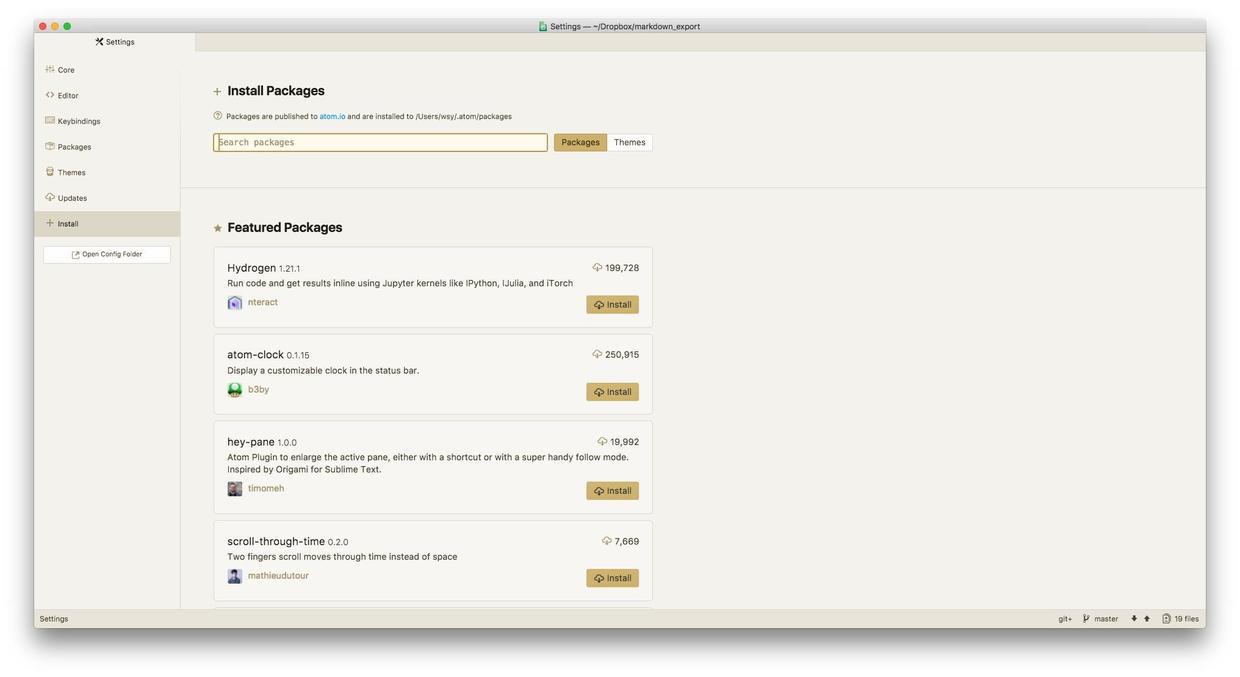Click the master branch icon
Image resolution: width=1240 pixels, height=677 pixels.
pyautogui.click(x=1086, y=619)
